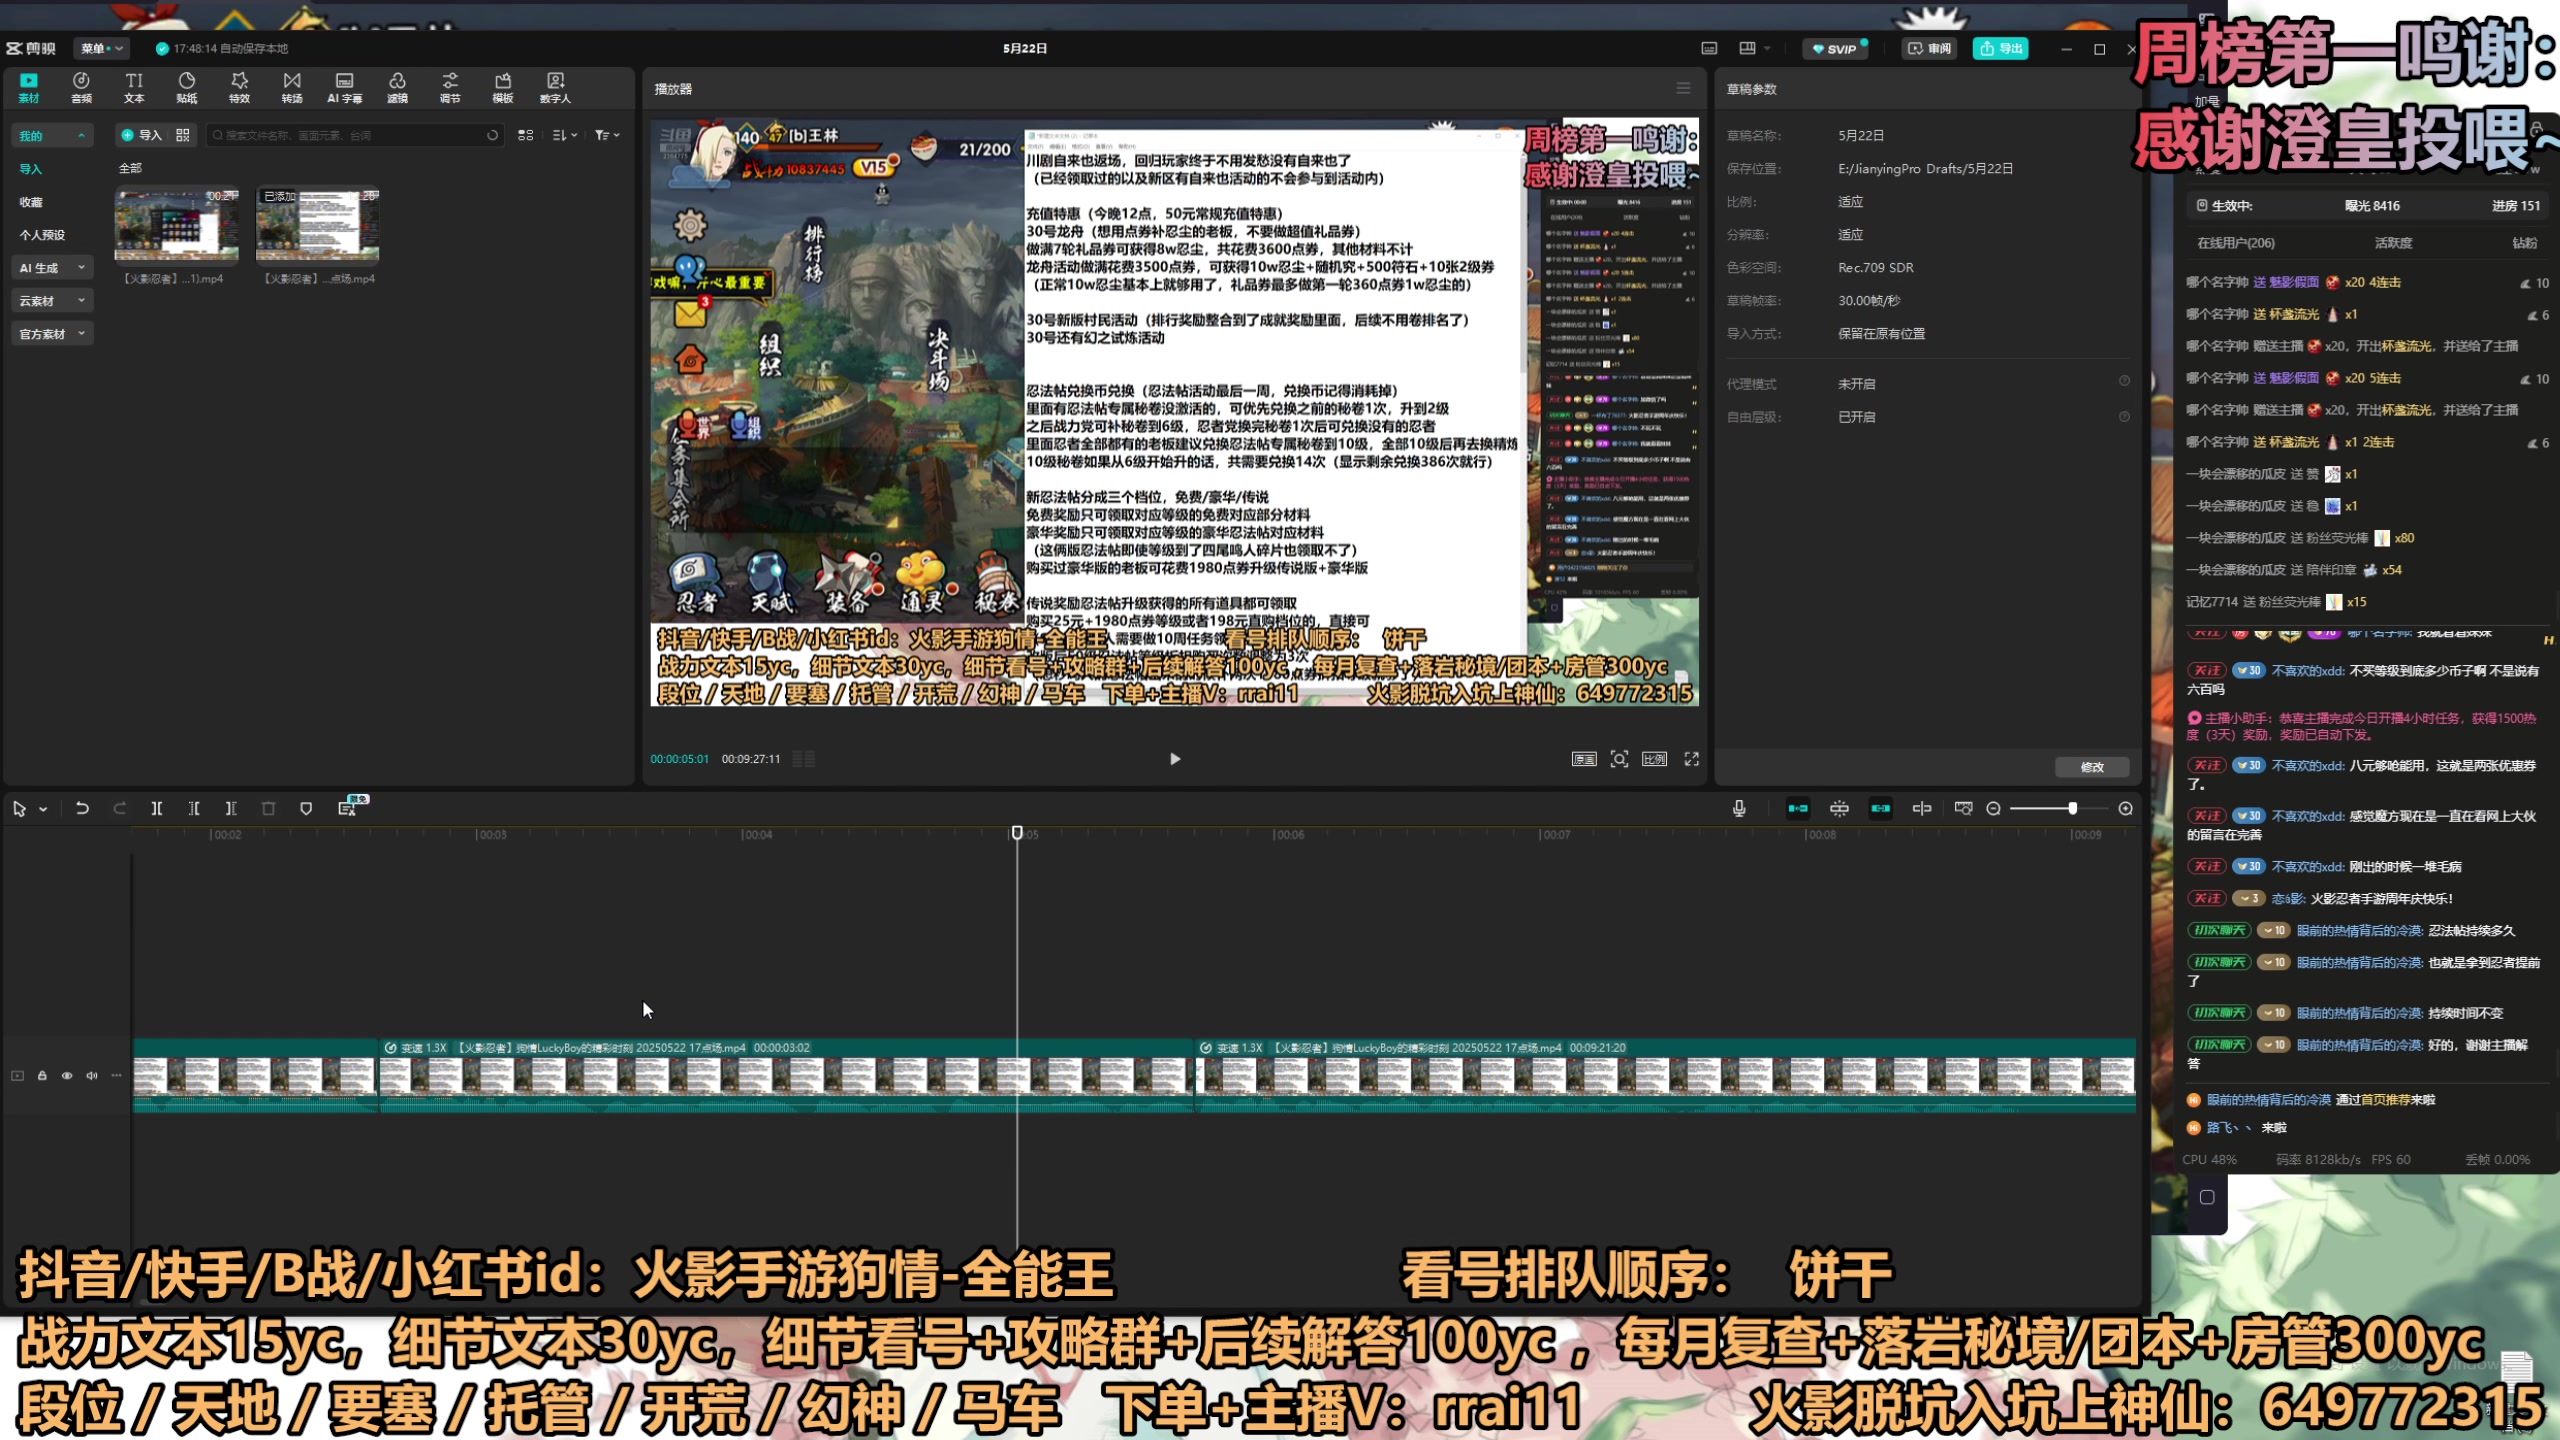Image resolution: width=2560 pixels, height=1440 pixels.
Task: Click the QR-code import icon
Action: pyautogui.click(x=183, y=135)
